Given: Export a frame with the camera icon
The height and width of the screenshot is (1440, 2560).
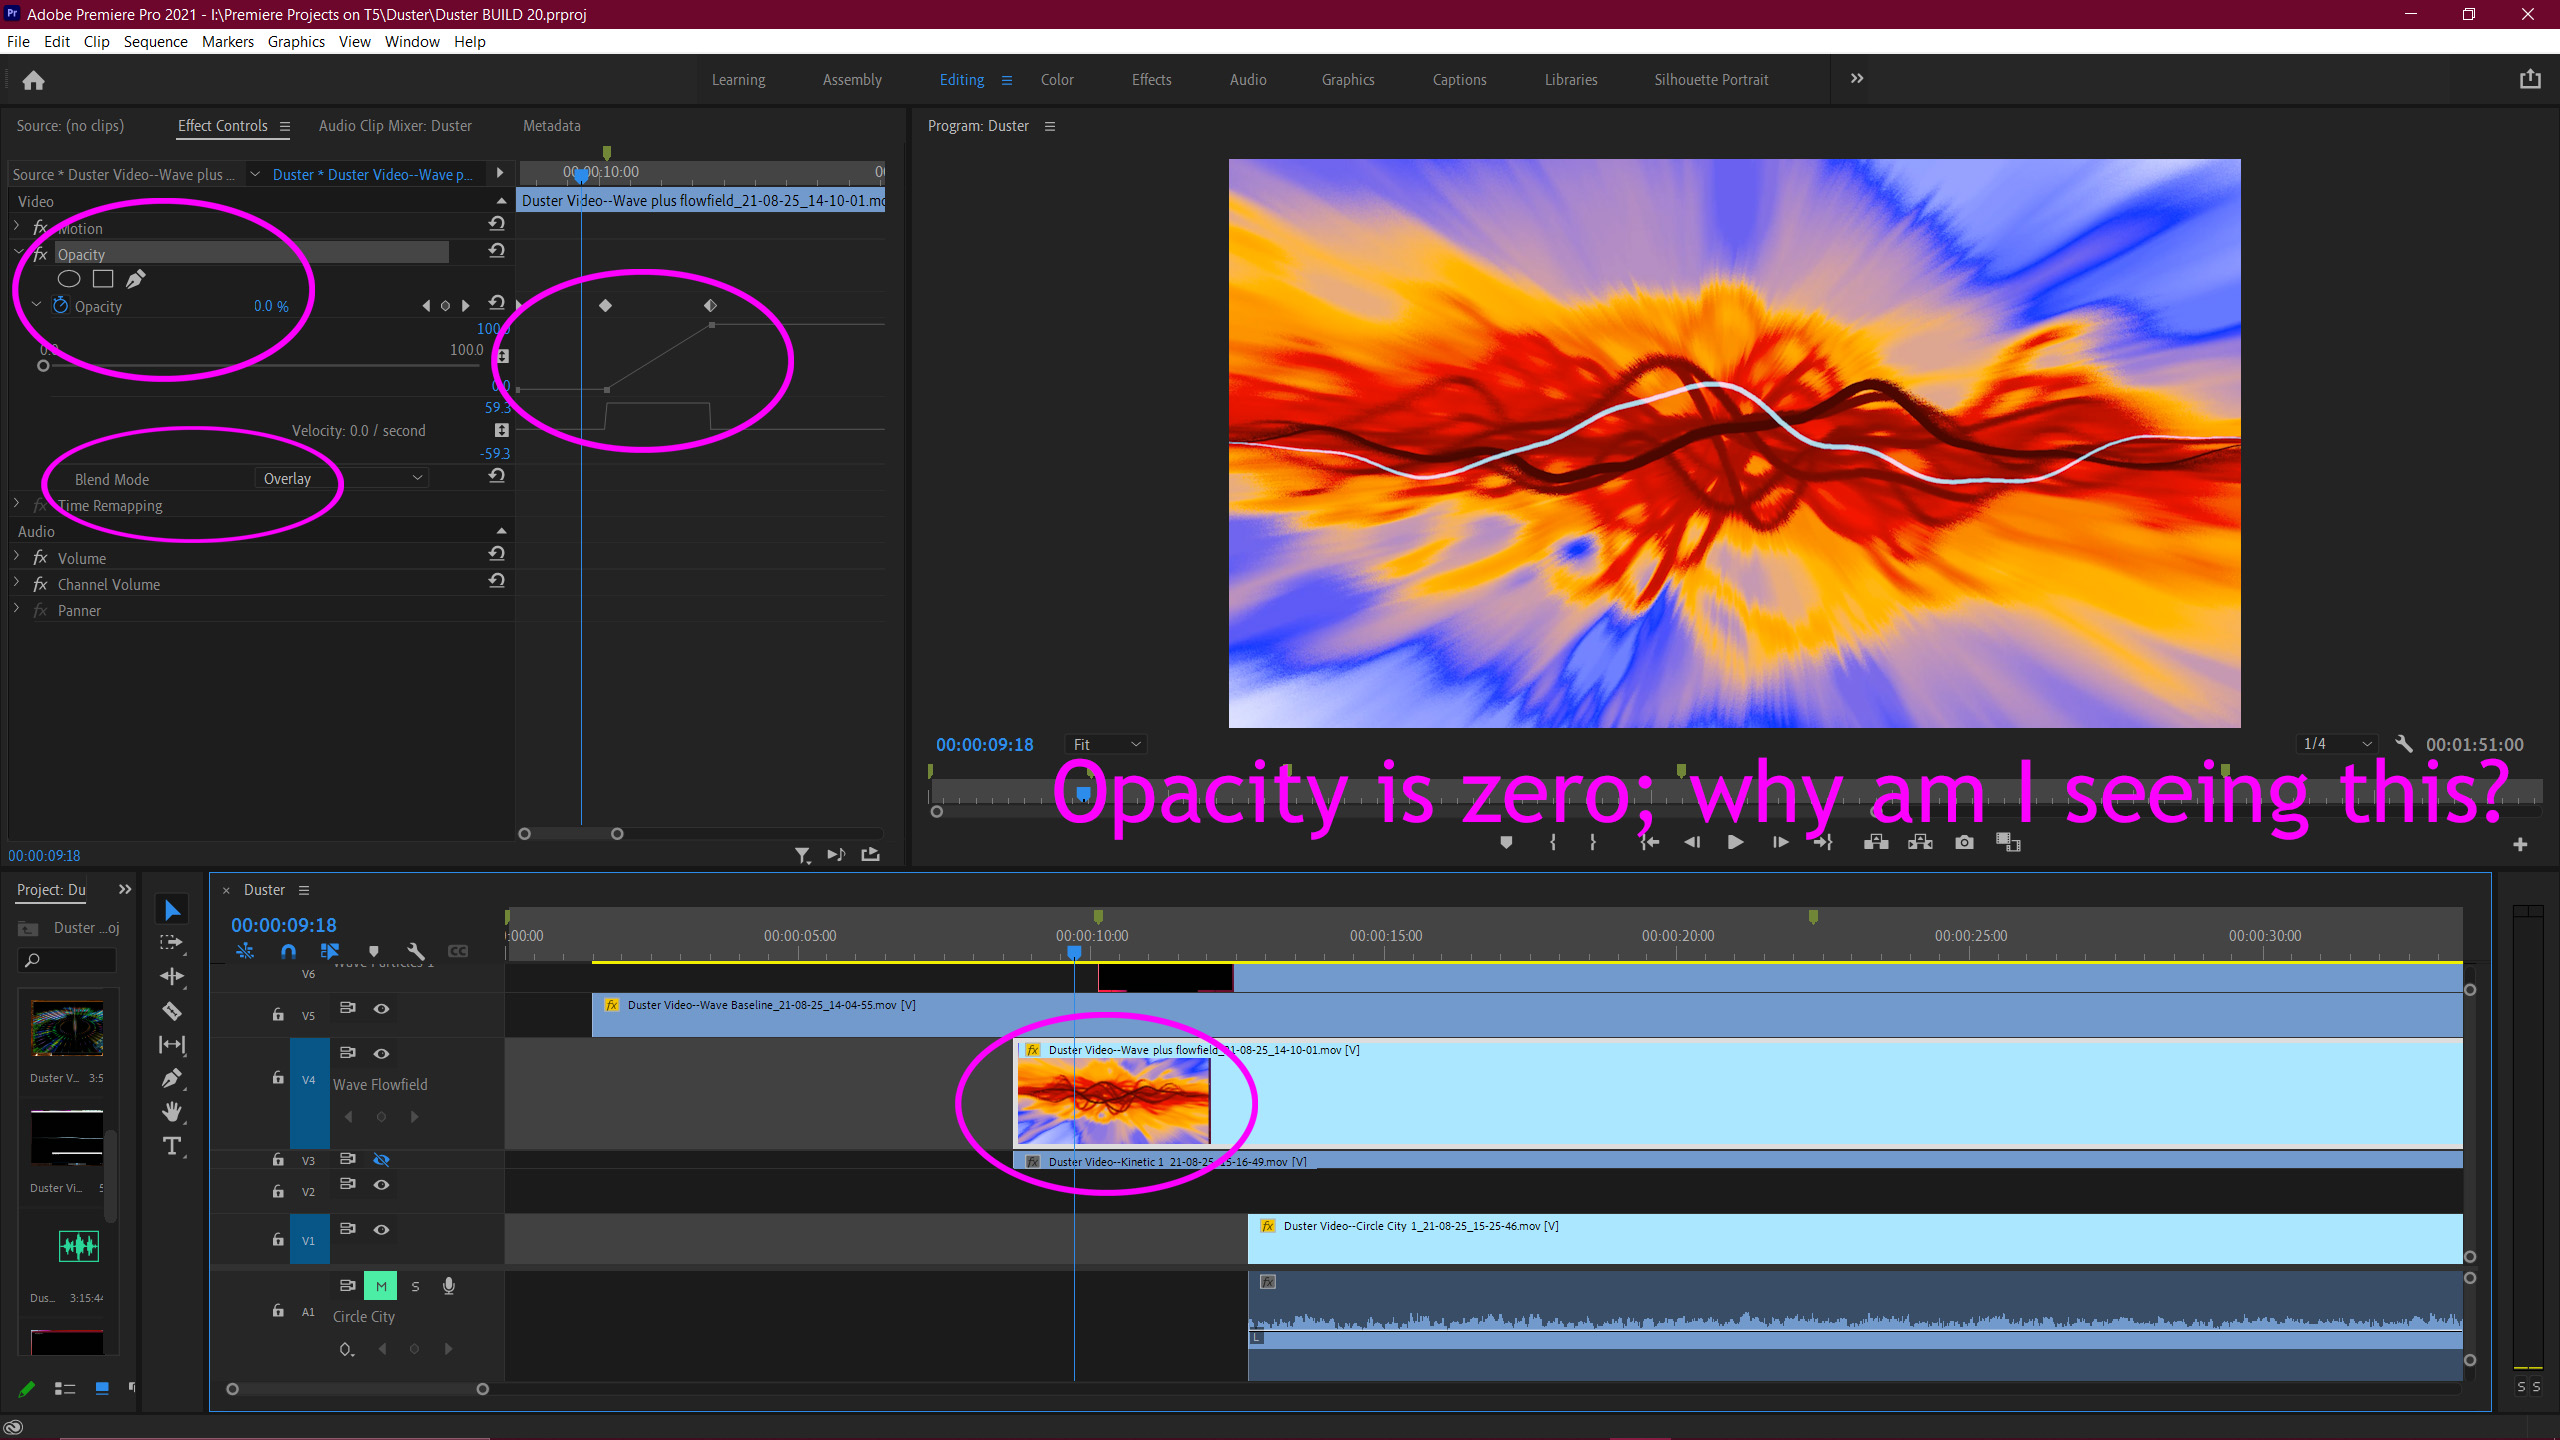Looking at the screenshot, I should point(1962,842).
